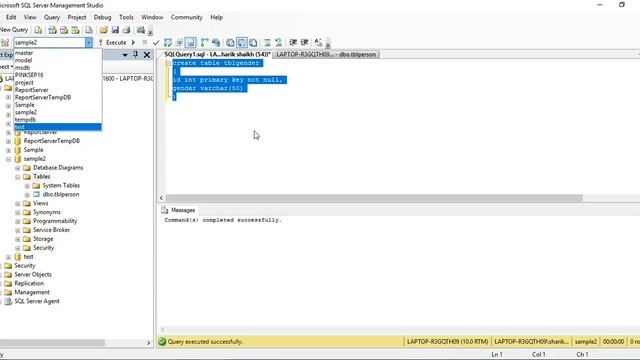Close the Object Explorer panel
Viewport: 640px width, 360px height.
(147, 55)
